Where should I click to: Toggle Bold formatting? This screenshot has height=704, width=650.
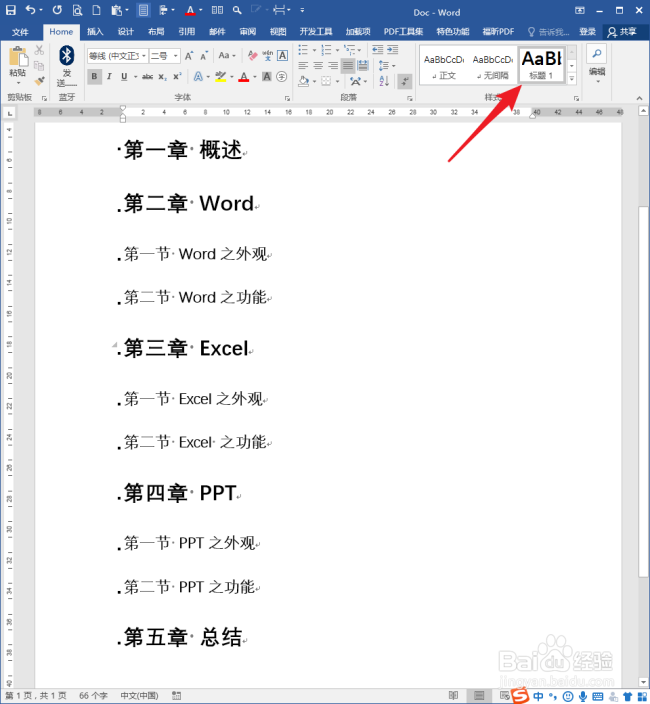coord(94,77)
